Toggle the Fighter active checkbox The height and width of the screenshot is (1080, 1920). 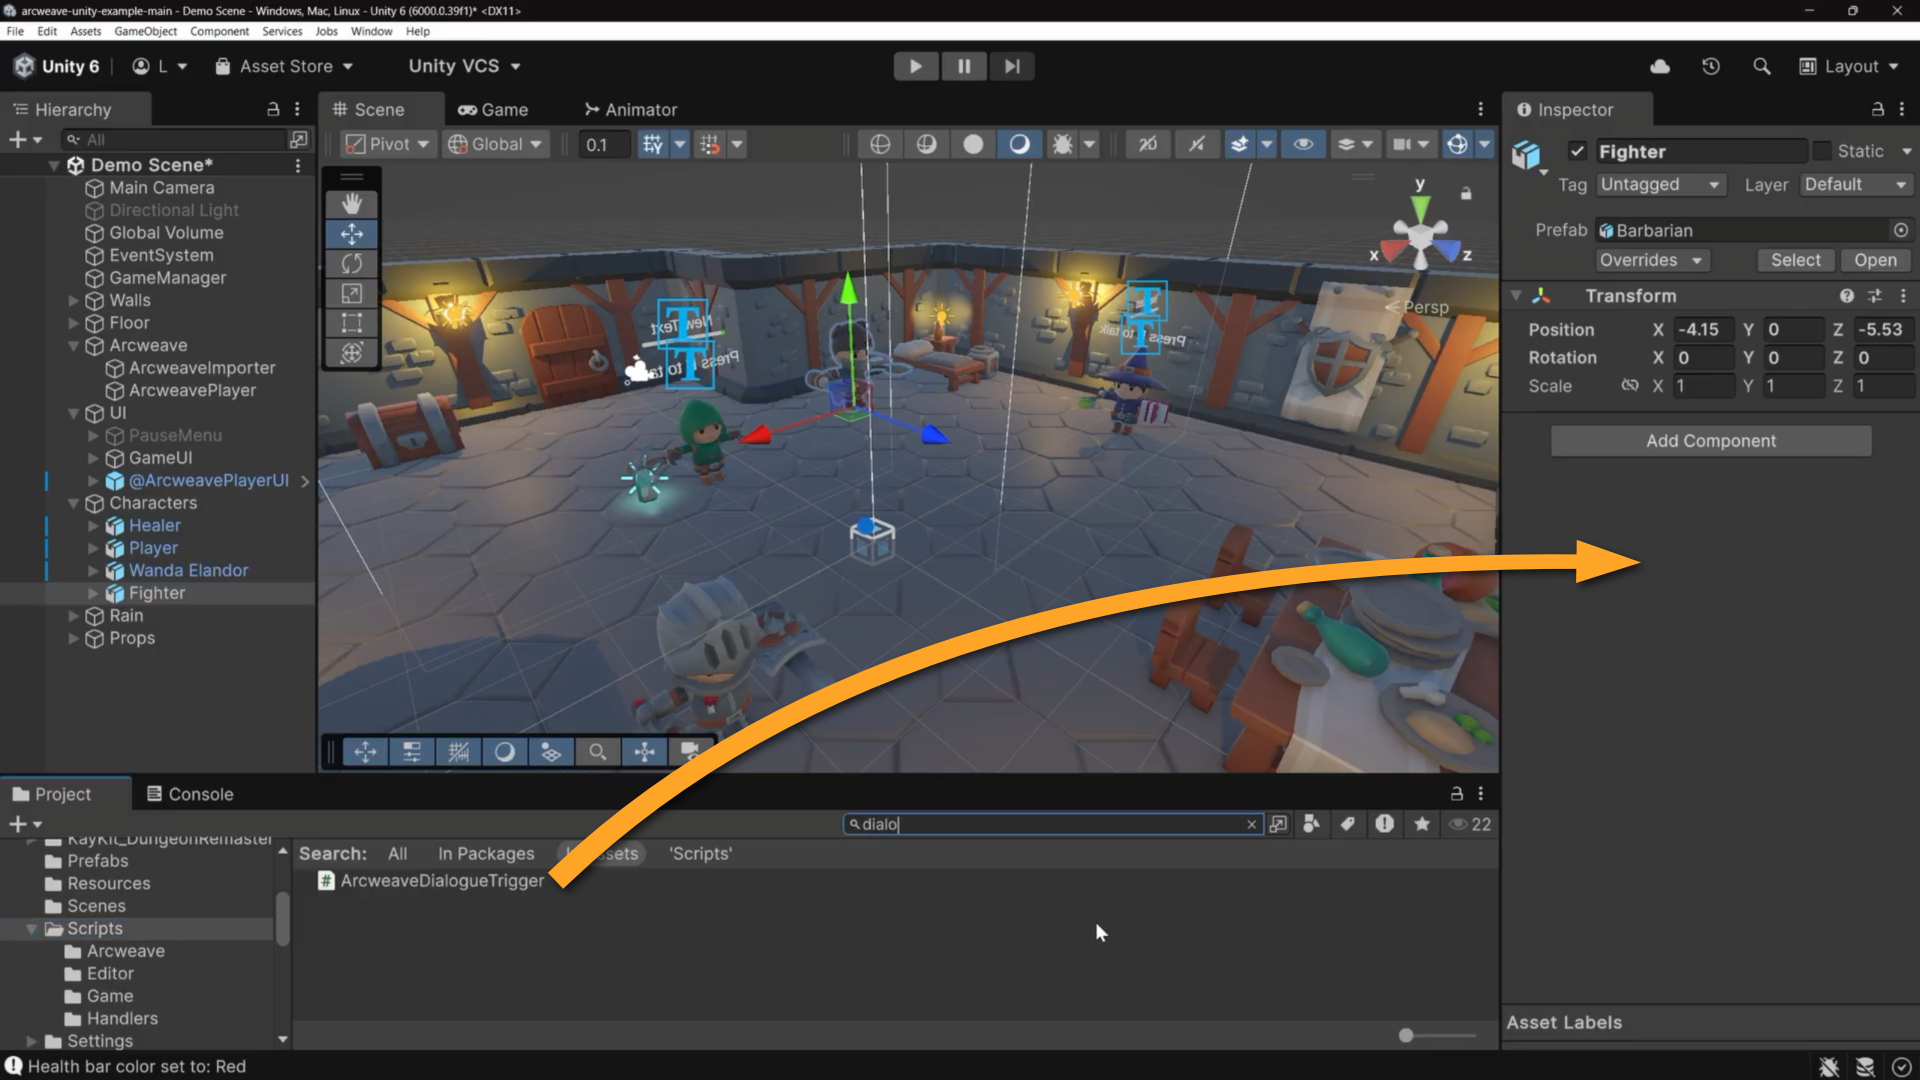tap(1577, 151)
